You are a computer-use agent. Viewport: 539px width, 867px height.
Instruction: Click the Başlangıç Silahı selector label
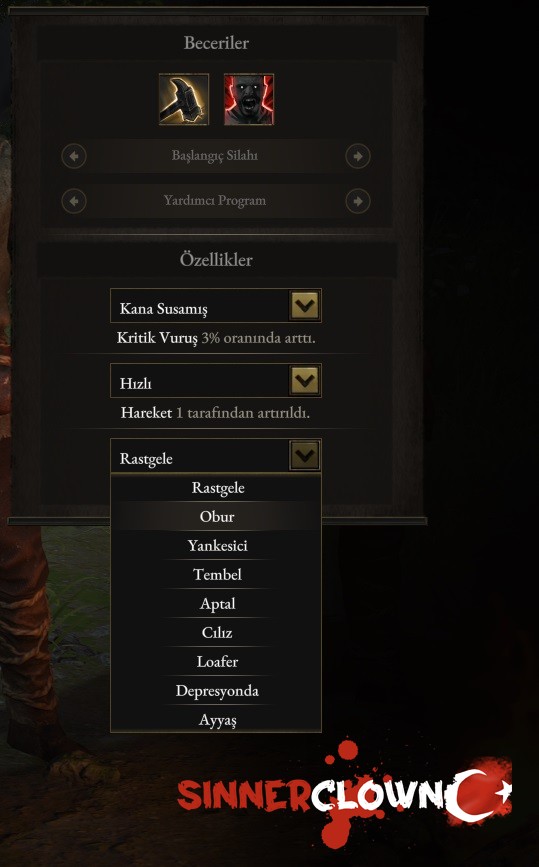(215, 156)
